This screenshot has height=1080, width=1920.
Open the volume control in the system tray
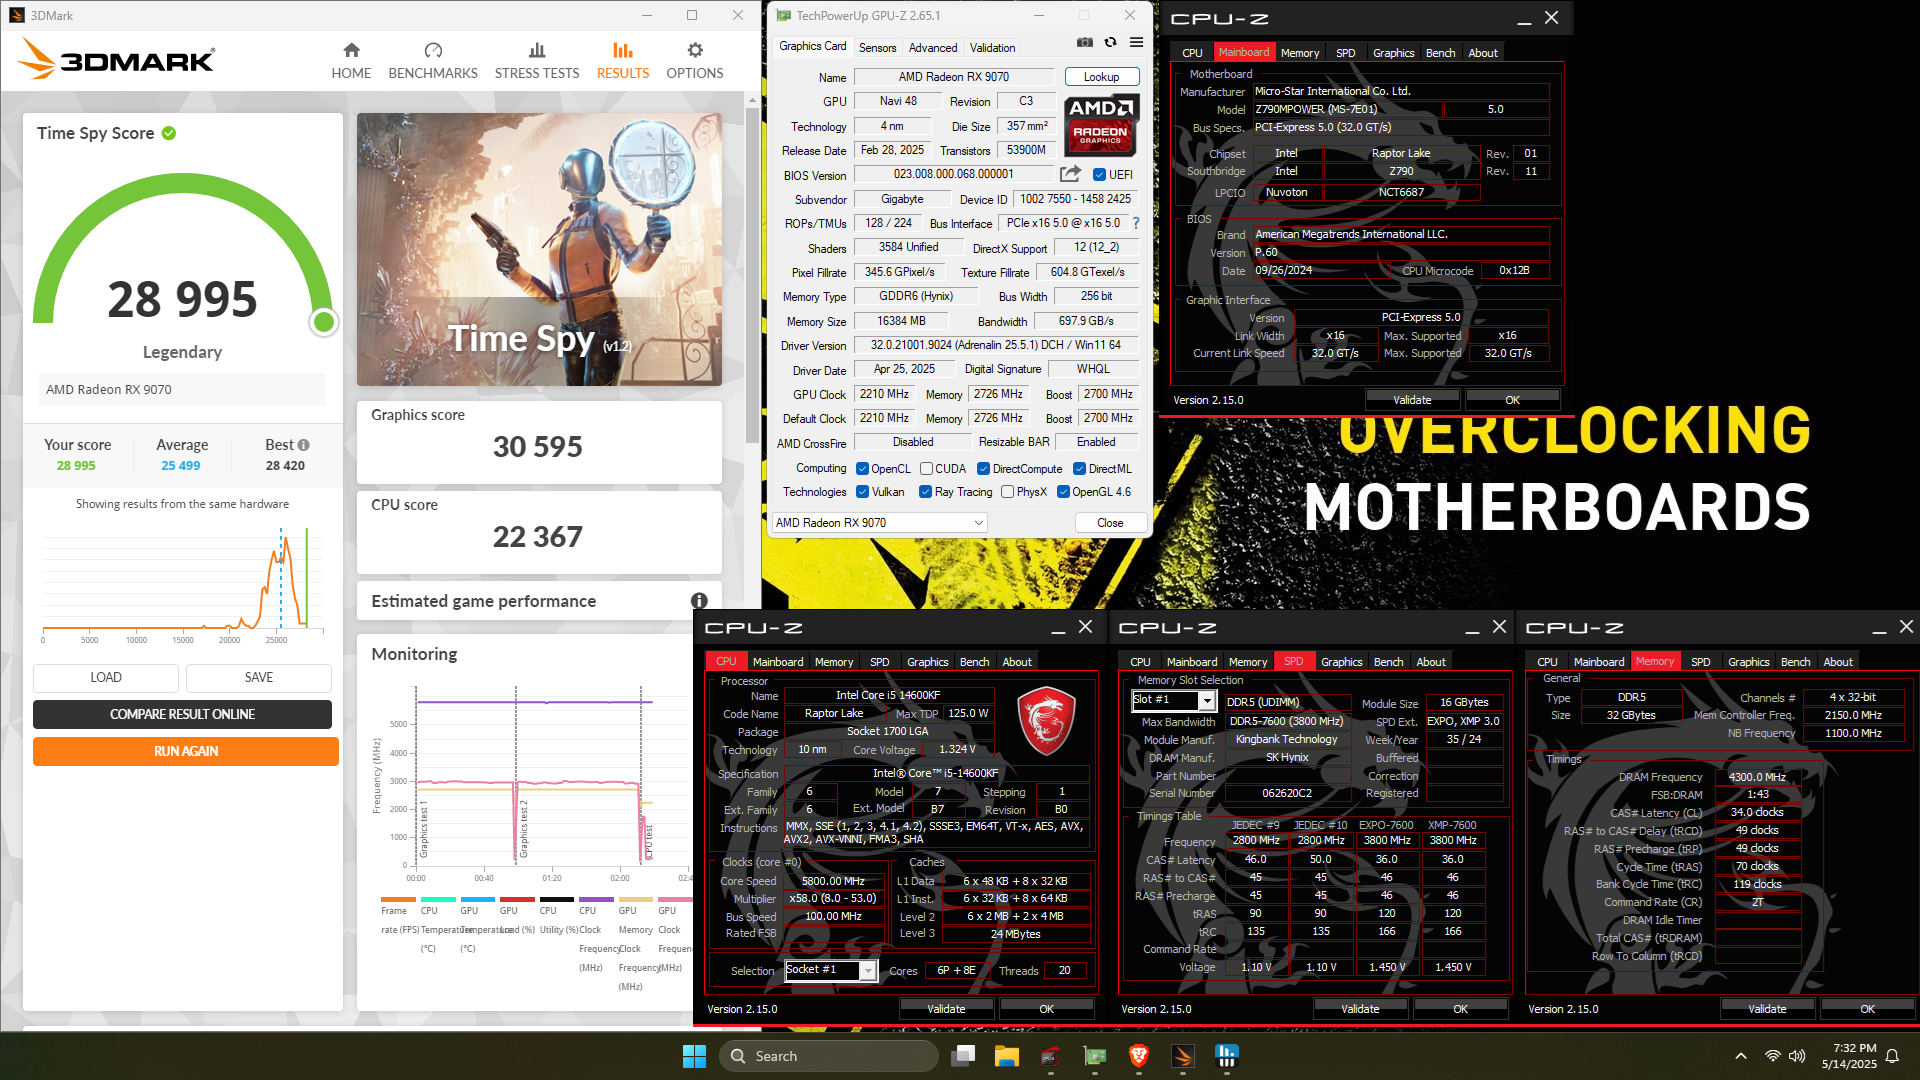pyautogui.click(x=1797, y=1056)
